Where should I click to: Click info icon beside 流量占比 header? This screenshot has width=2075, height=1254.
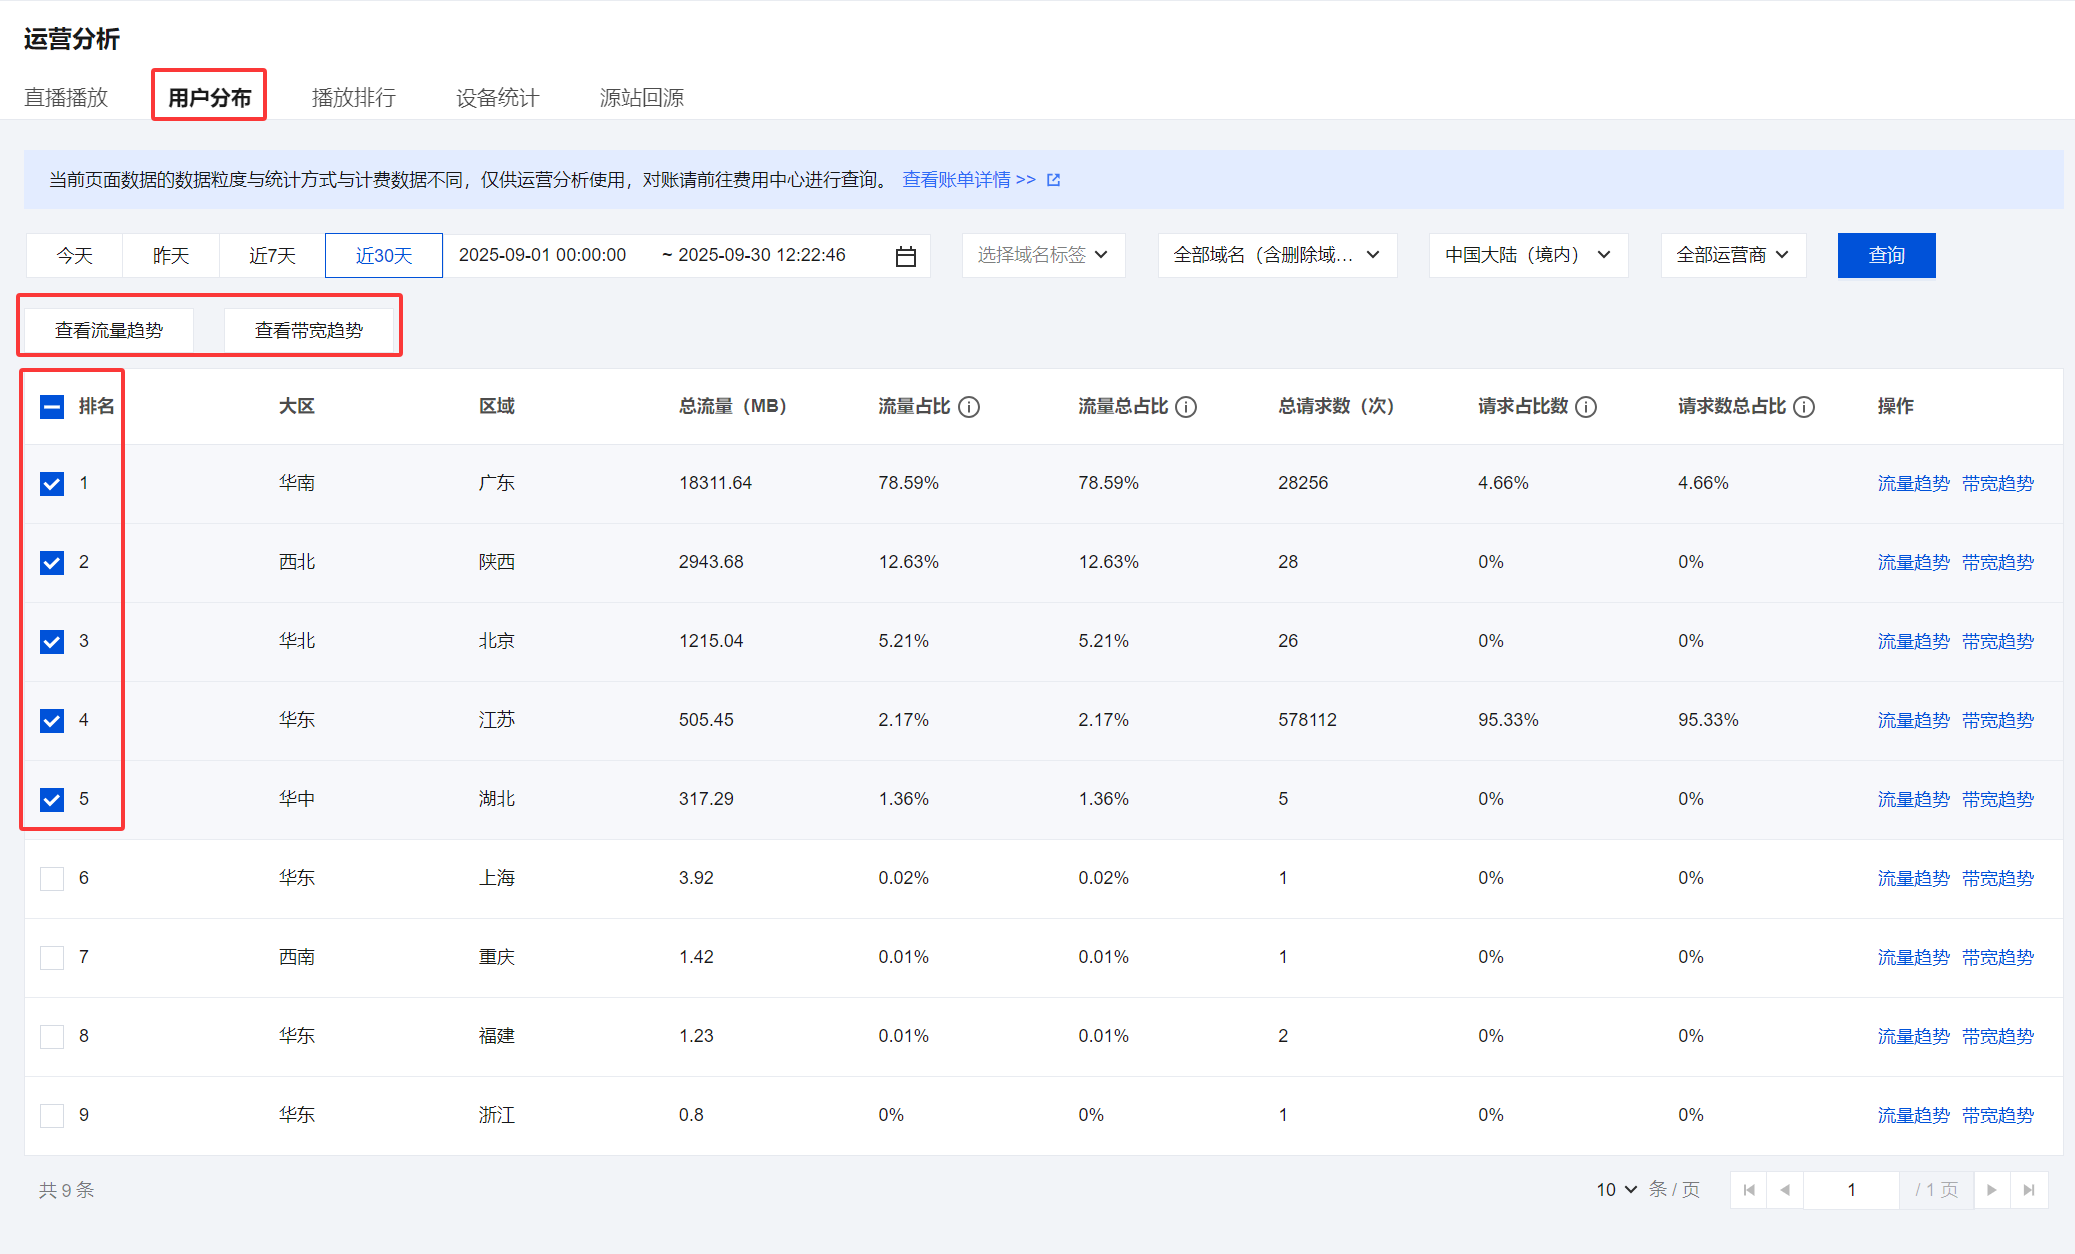[968, 407]
